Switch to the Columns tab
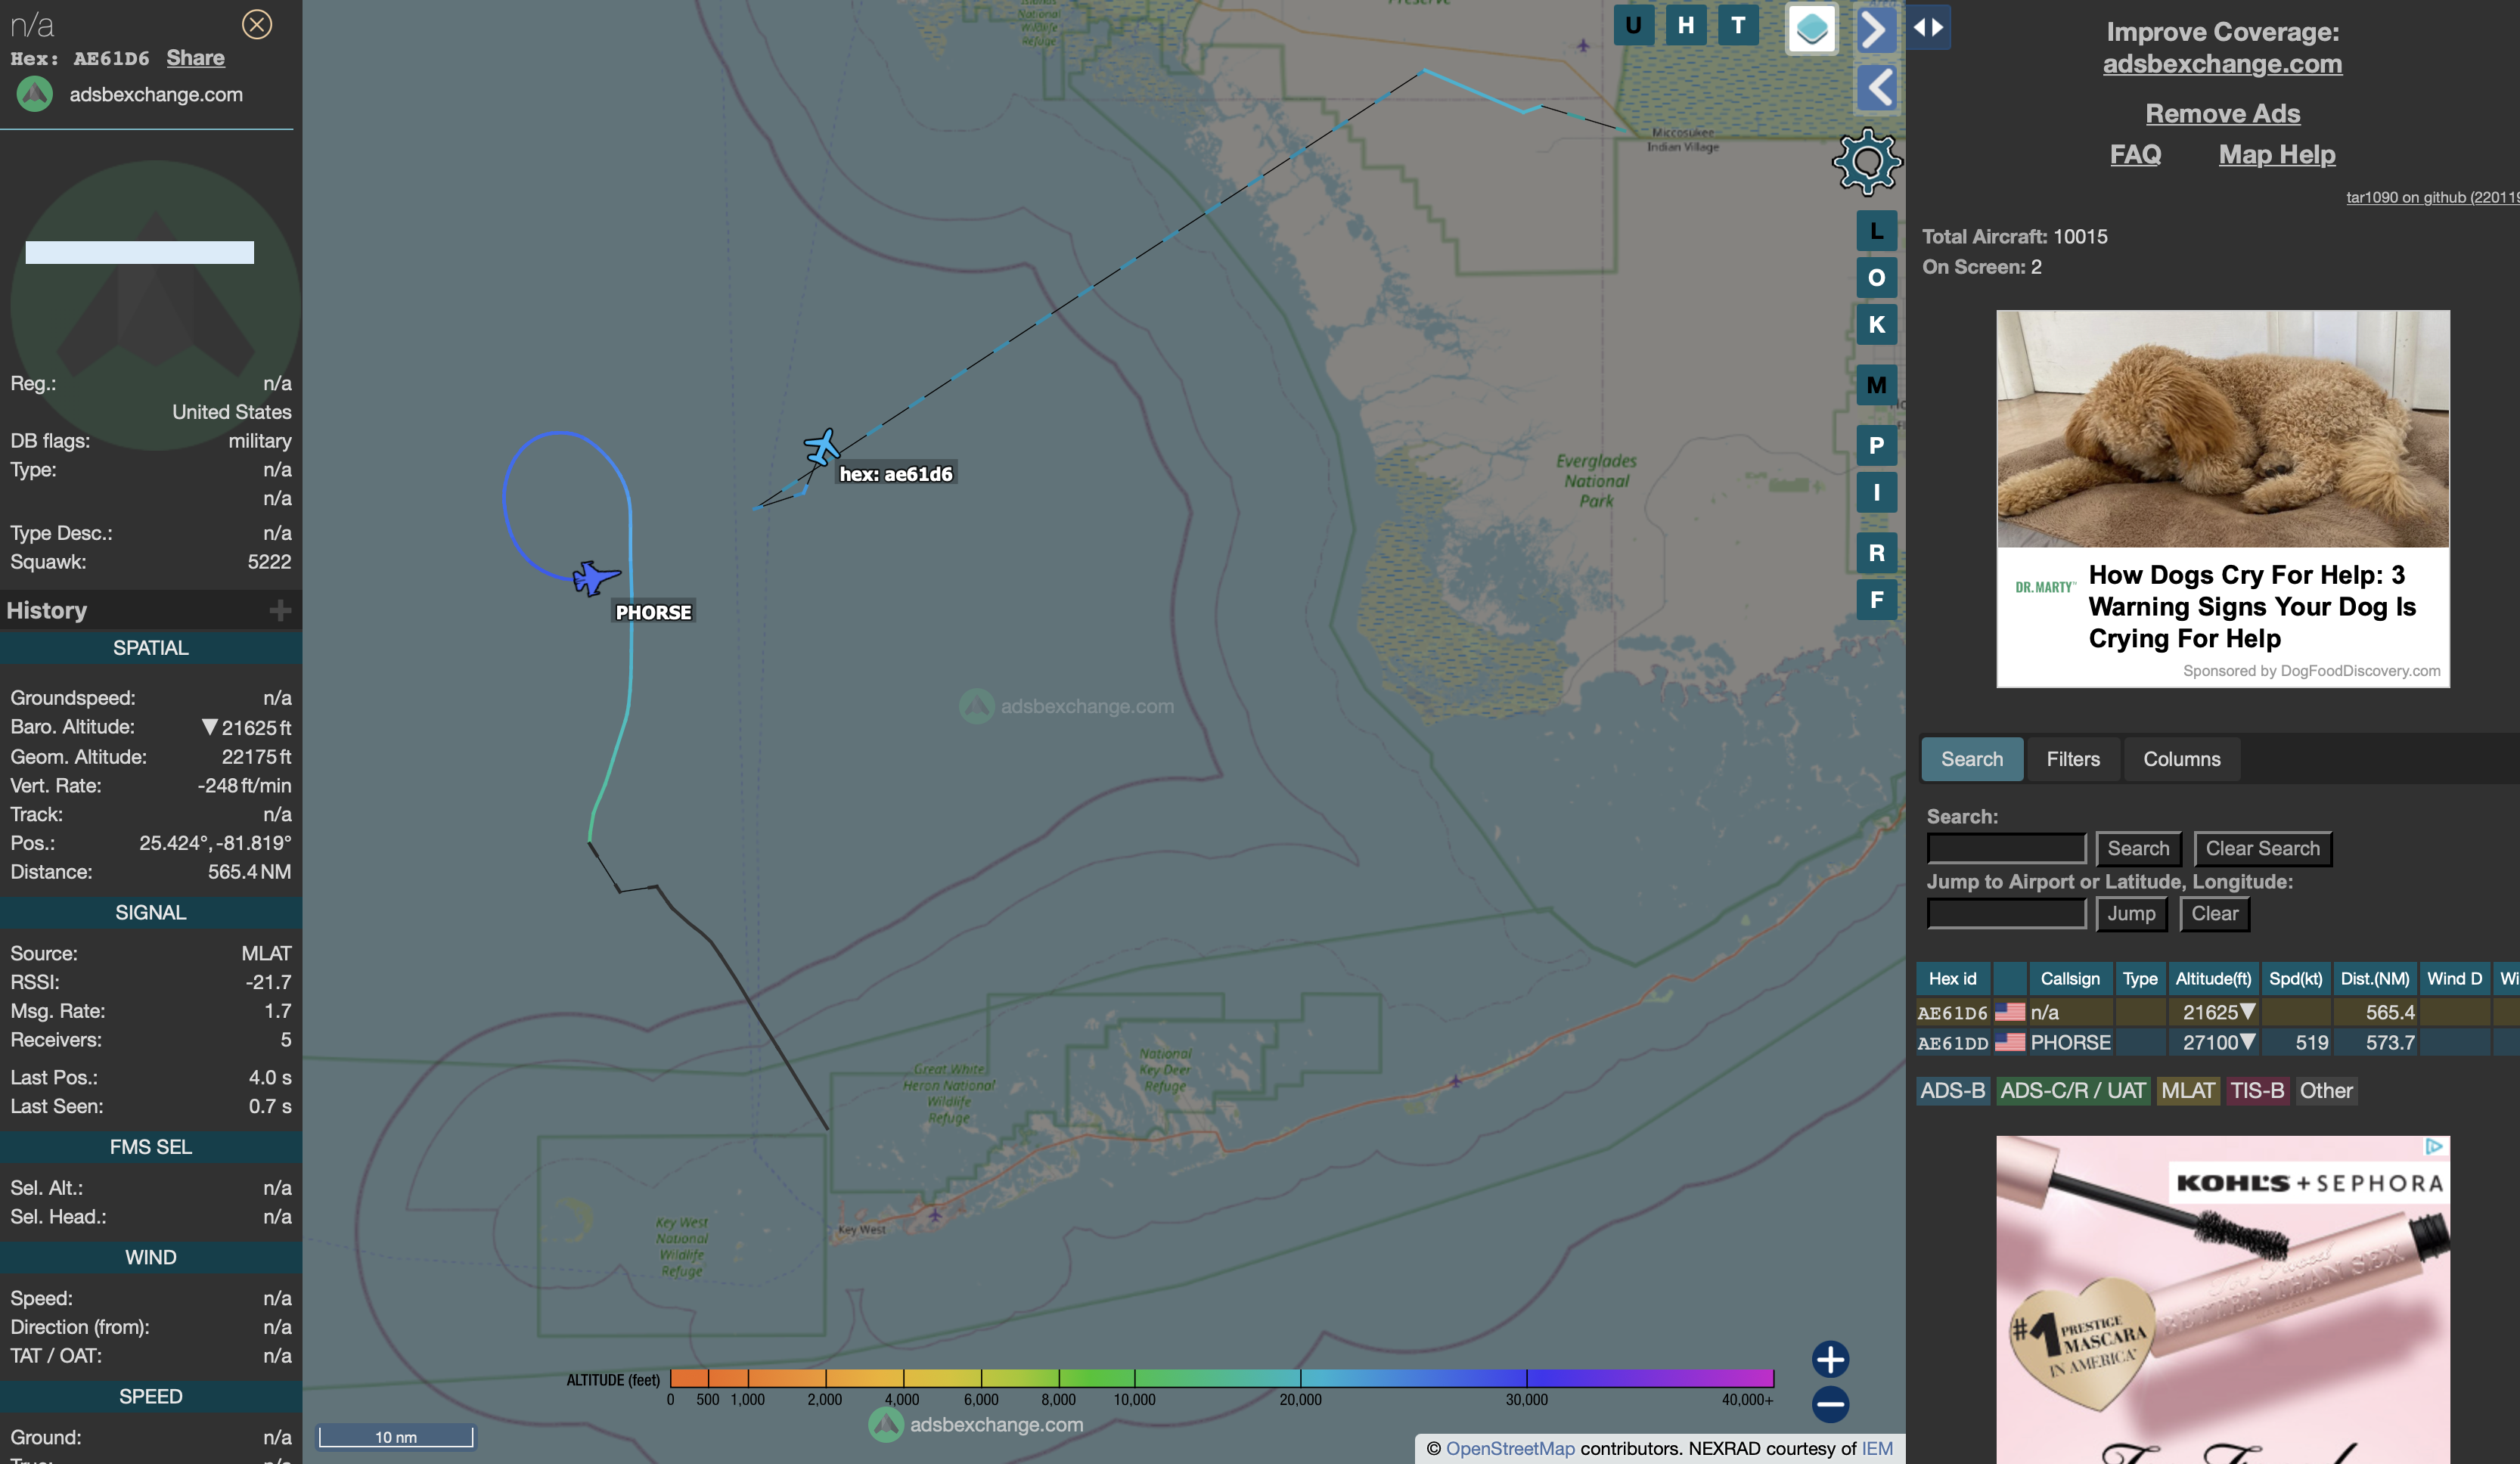Image resolution: width=2520 pixels, height=1464 pixels. 2181,759
